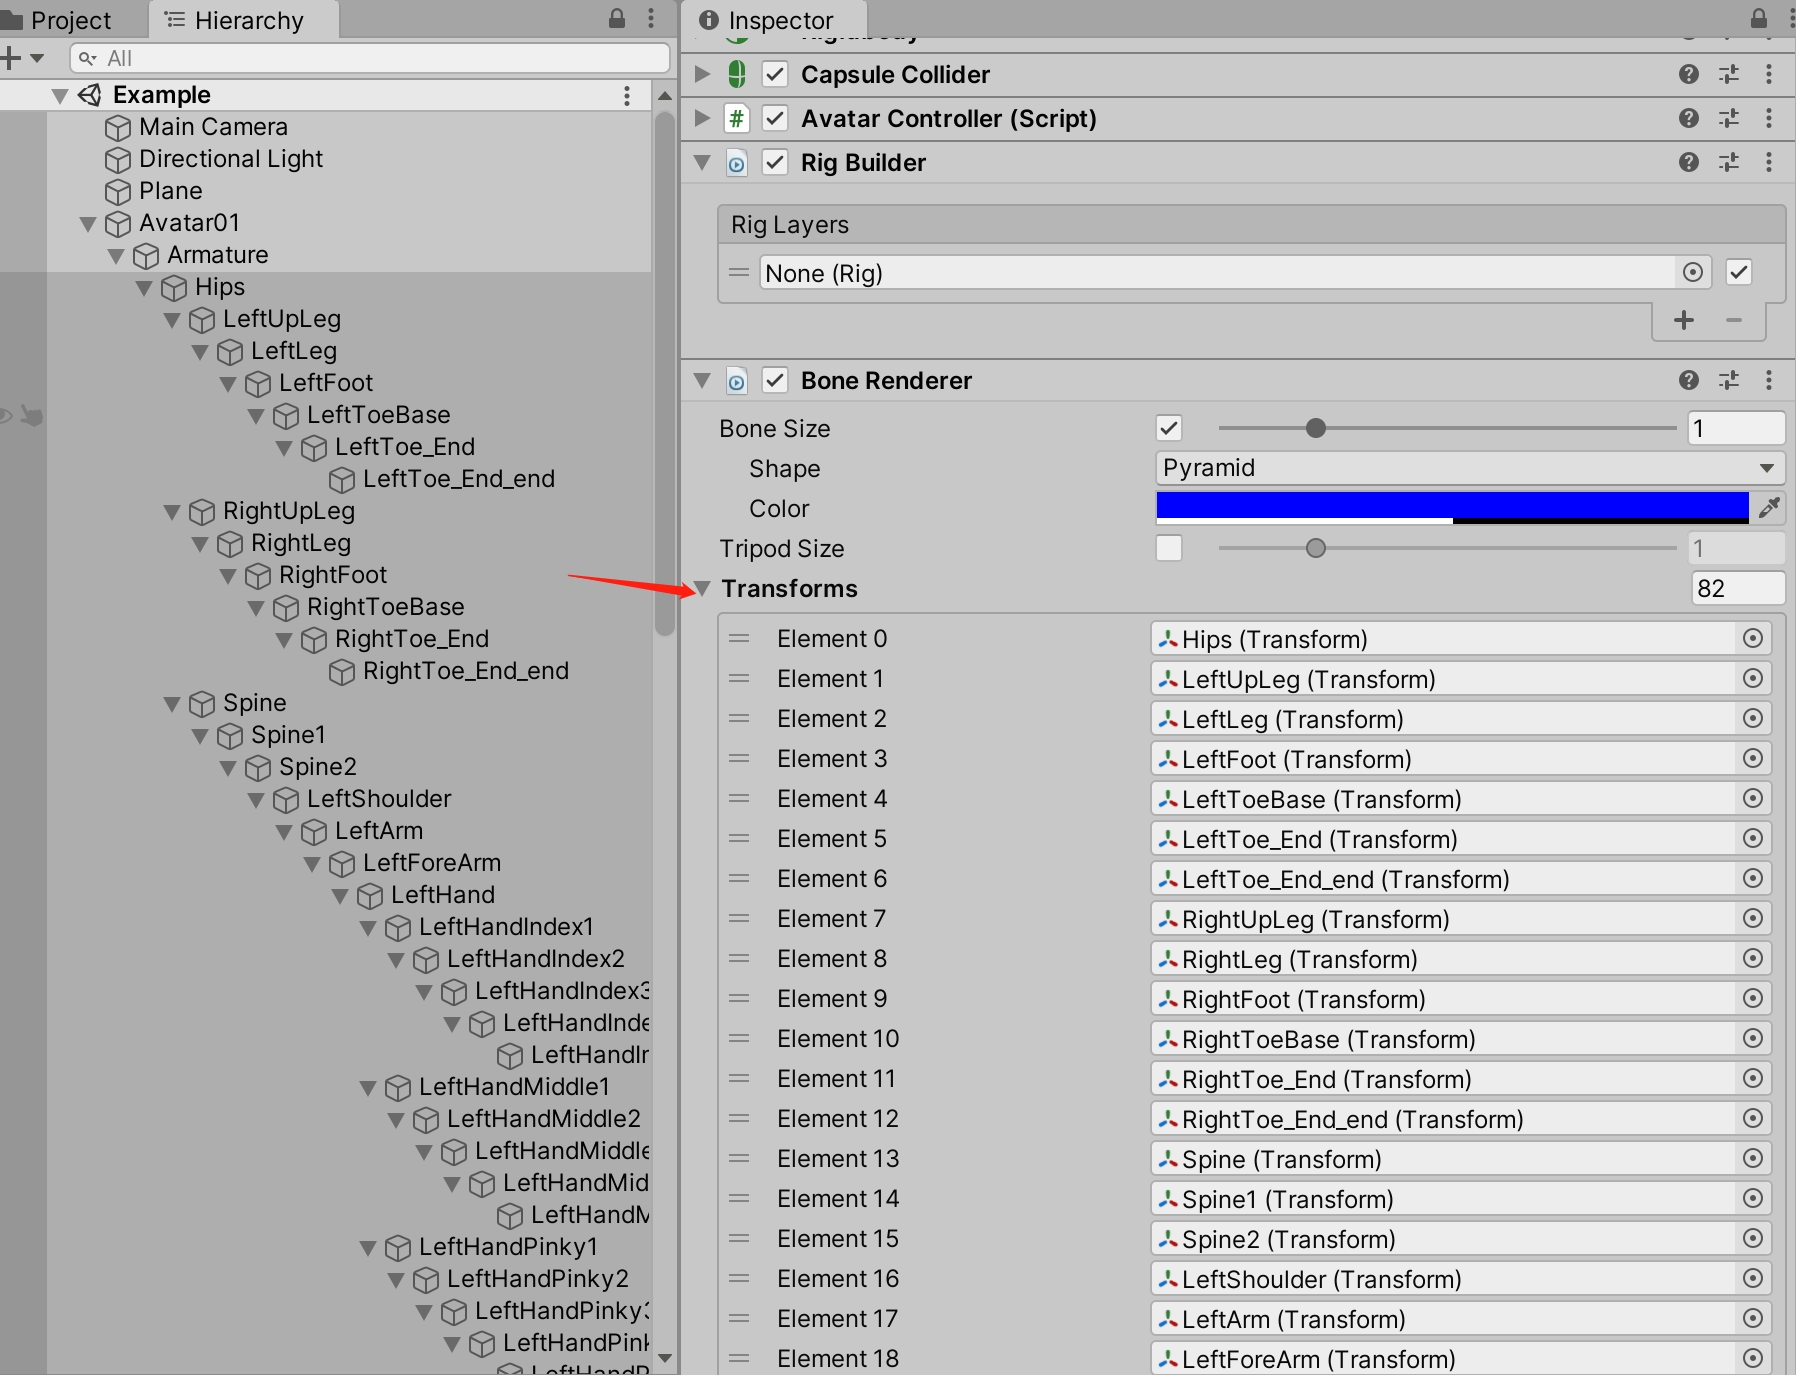Collapse the Hips tree node
Image resolution: width=1796 pixels, height=1375 pixels.
pos(144,288)
